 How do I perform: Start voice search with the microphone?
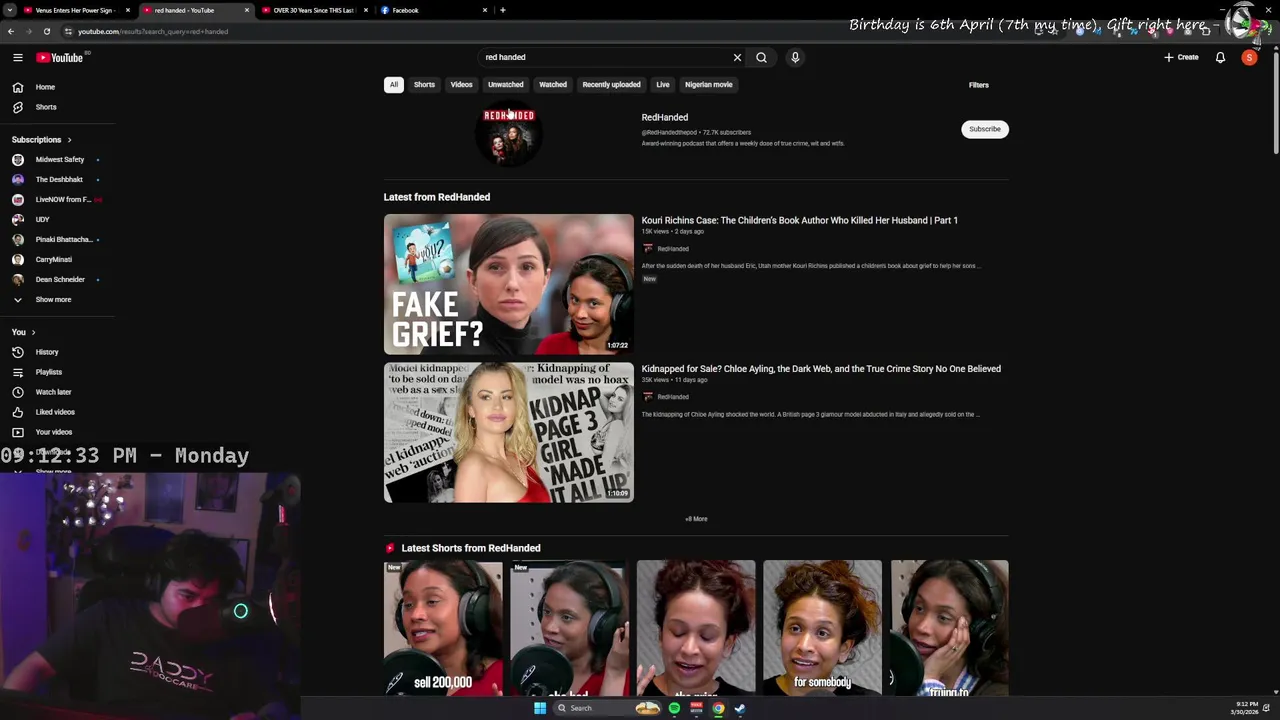795,57
